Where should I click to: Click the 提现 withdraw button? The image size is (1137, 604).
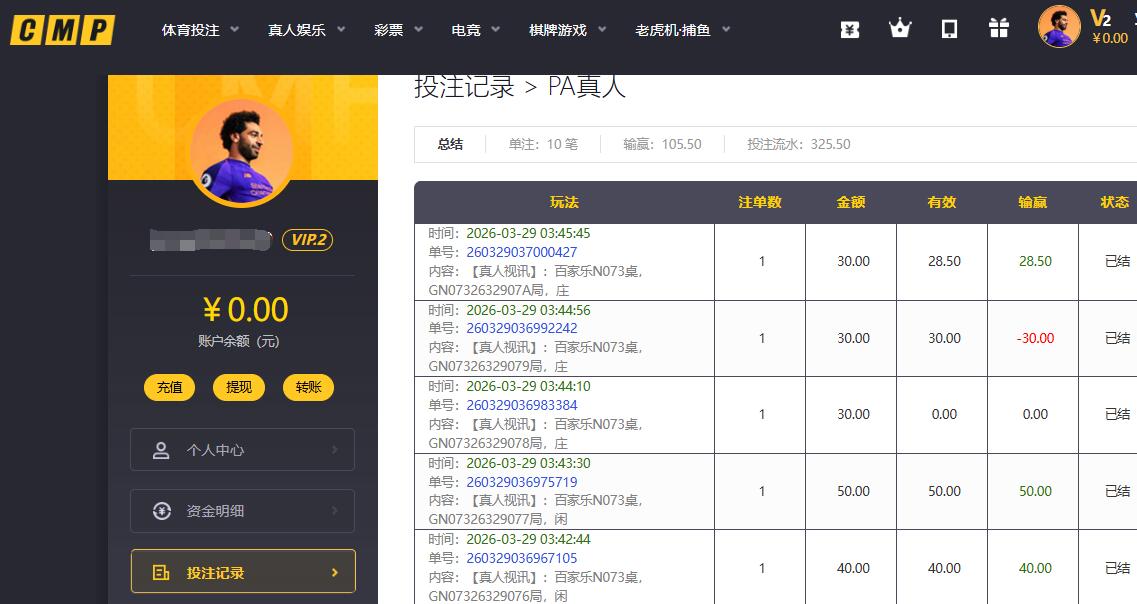tap(238, 387)
